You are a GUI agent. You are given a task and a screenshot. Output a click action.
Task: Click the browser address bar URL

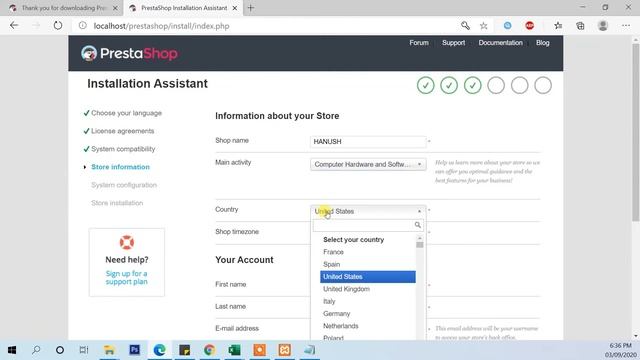pyautogui.click(x=162, y=26)
